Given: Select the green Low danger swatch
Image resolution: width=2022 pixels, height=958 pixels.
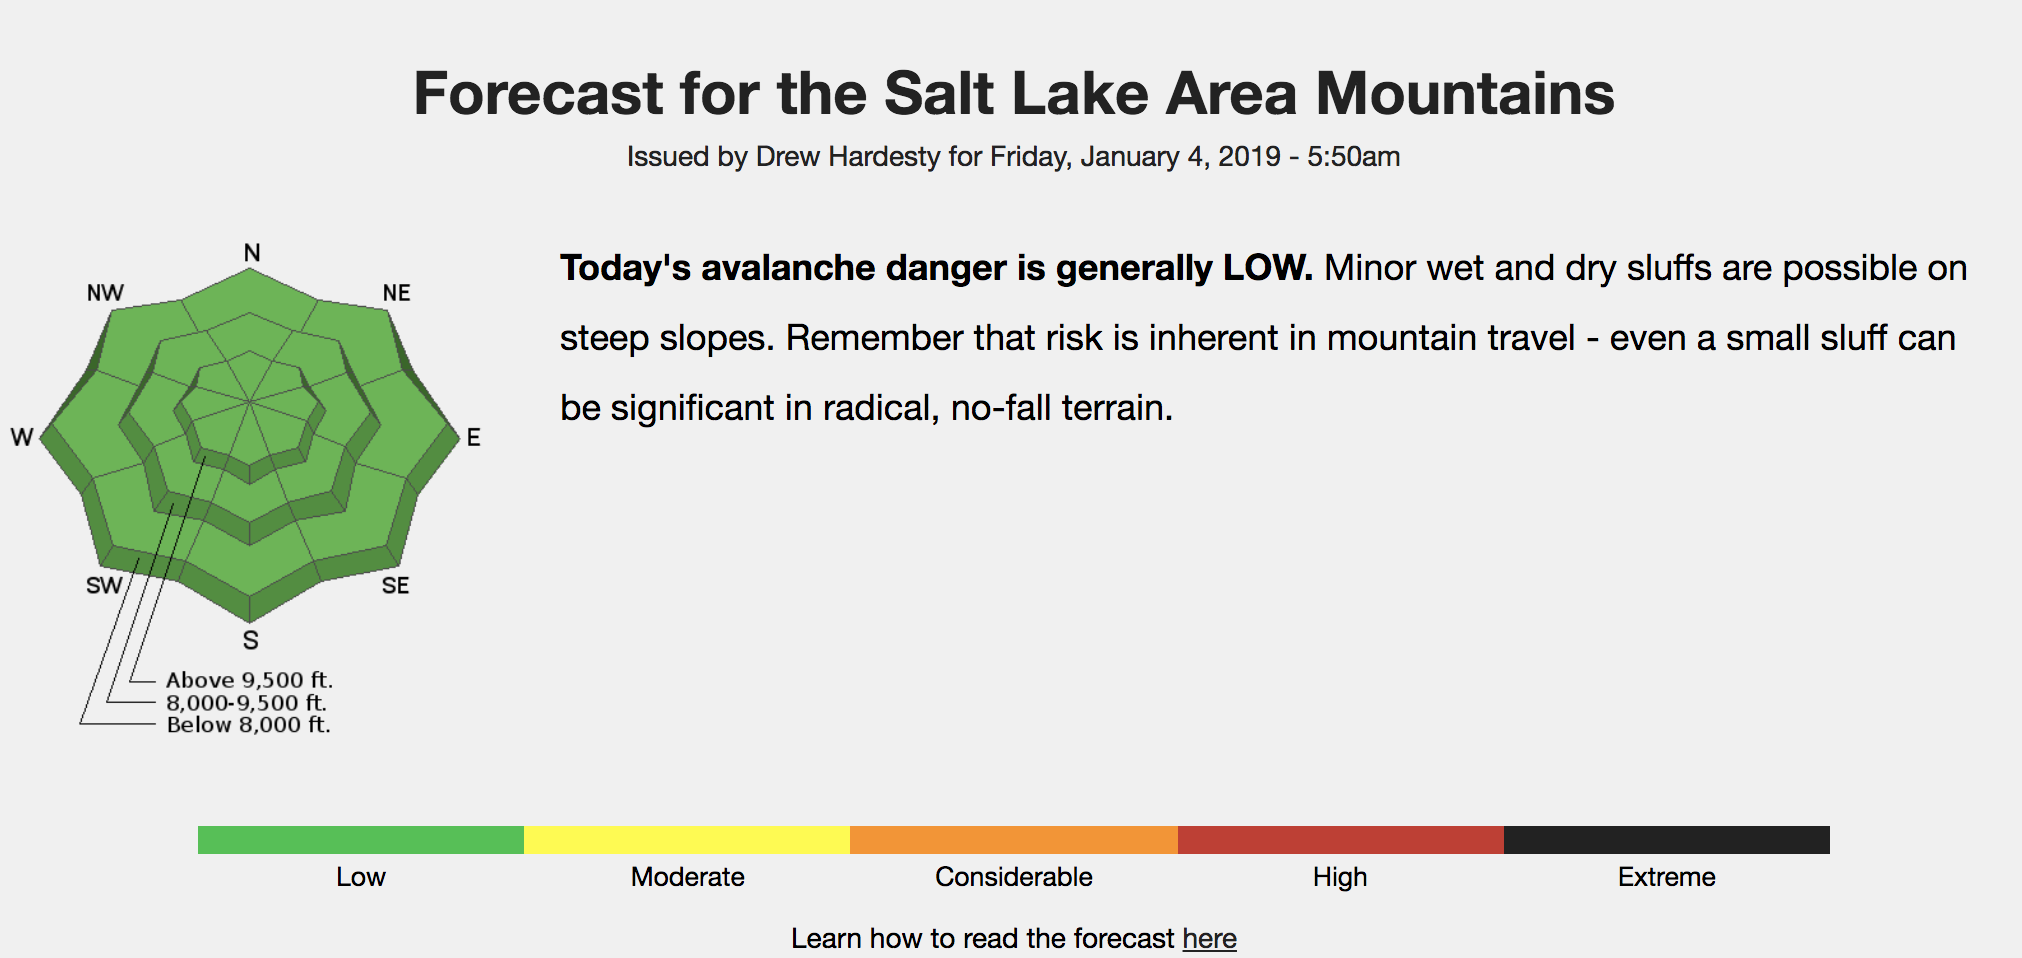Looking at the screenshot, I should [x=361, y=840].
